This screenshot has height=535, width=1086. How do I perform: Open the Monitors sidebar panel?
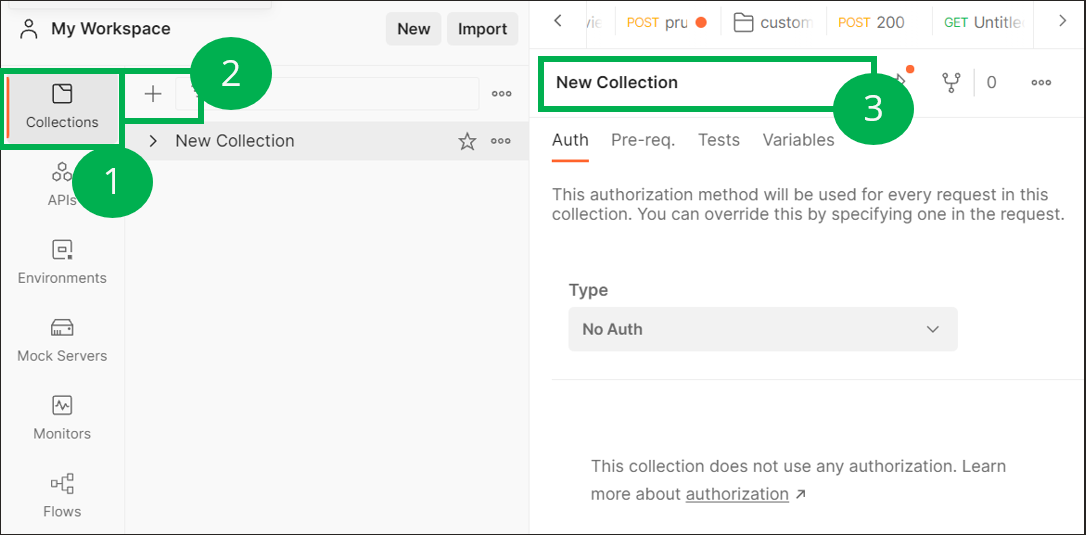62,418
